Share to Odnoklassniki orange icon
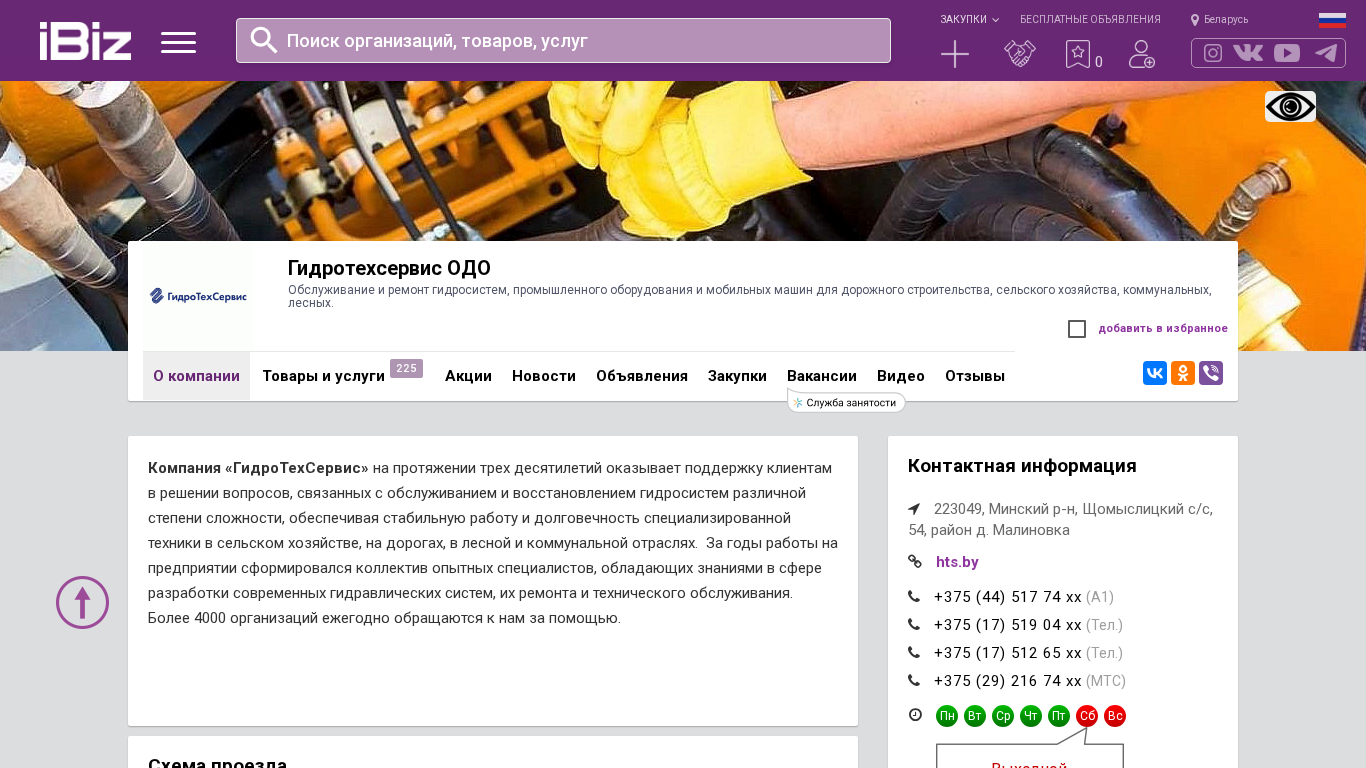 (1183, 373)
